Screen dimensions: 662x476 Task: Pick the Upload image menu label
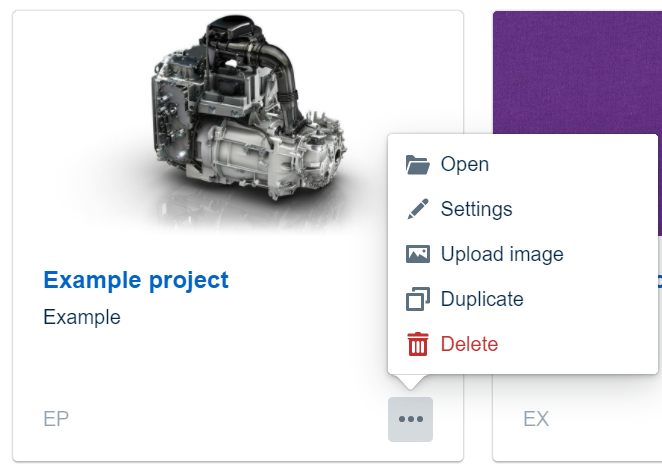tap(502, 255)
